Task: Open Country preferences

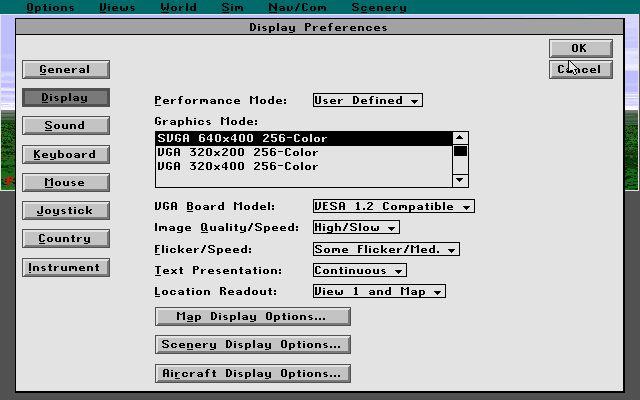Action: click(66, 238)
